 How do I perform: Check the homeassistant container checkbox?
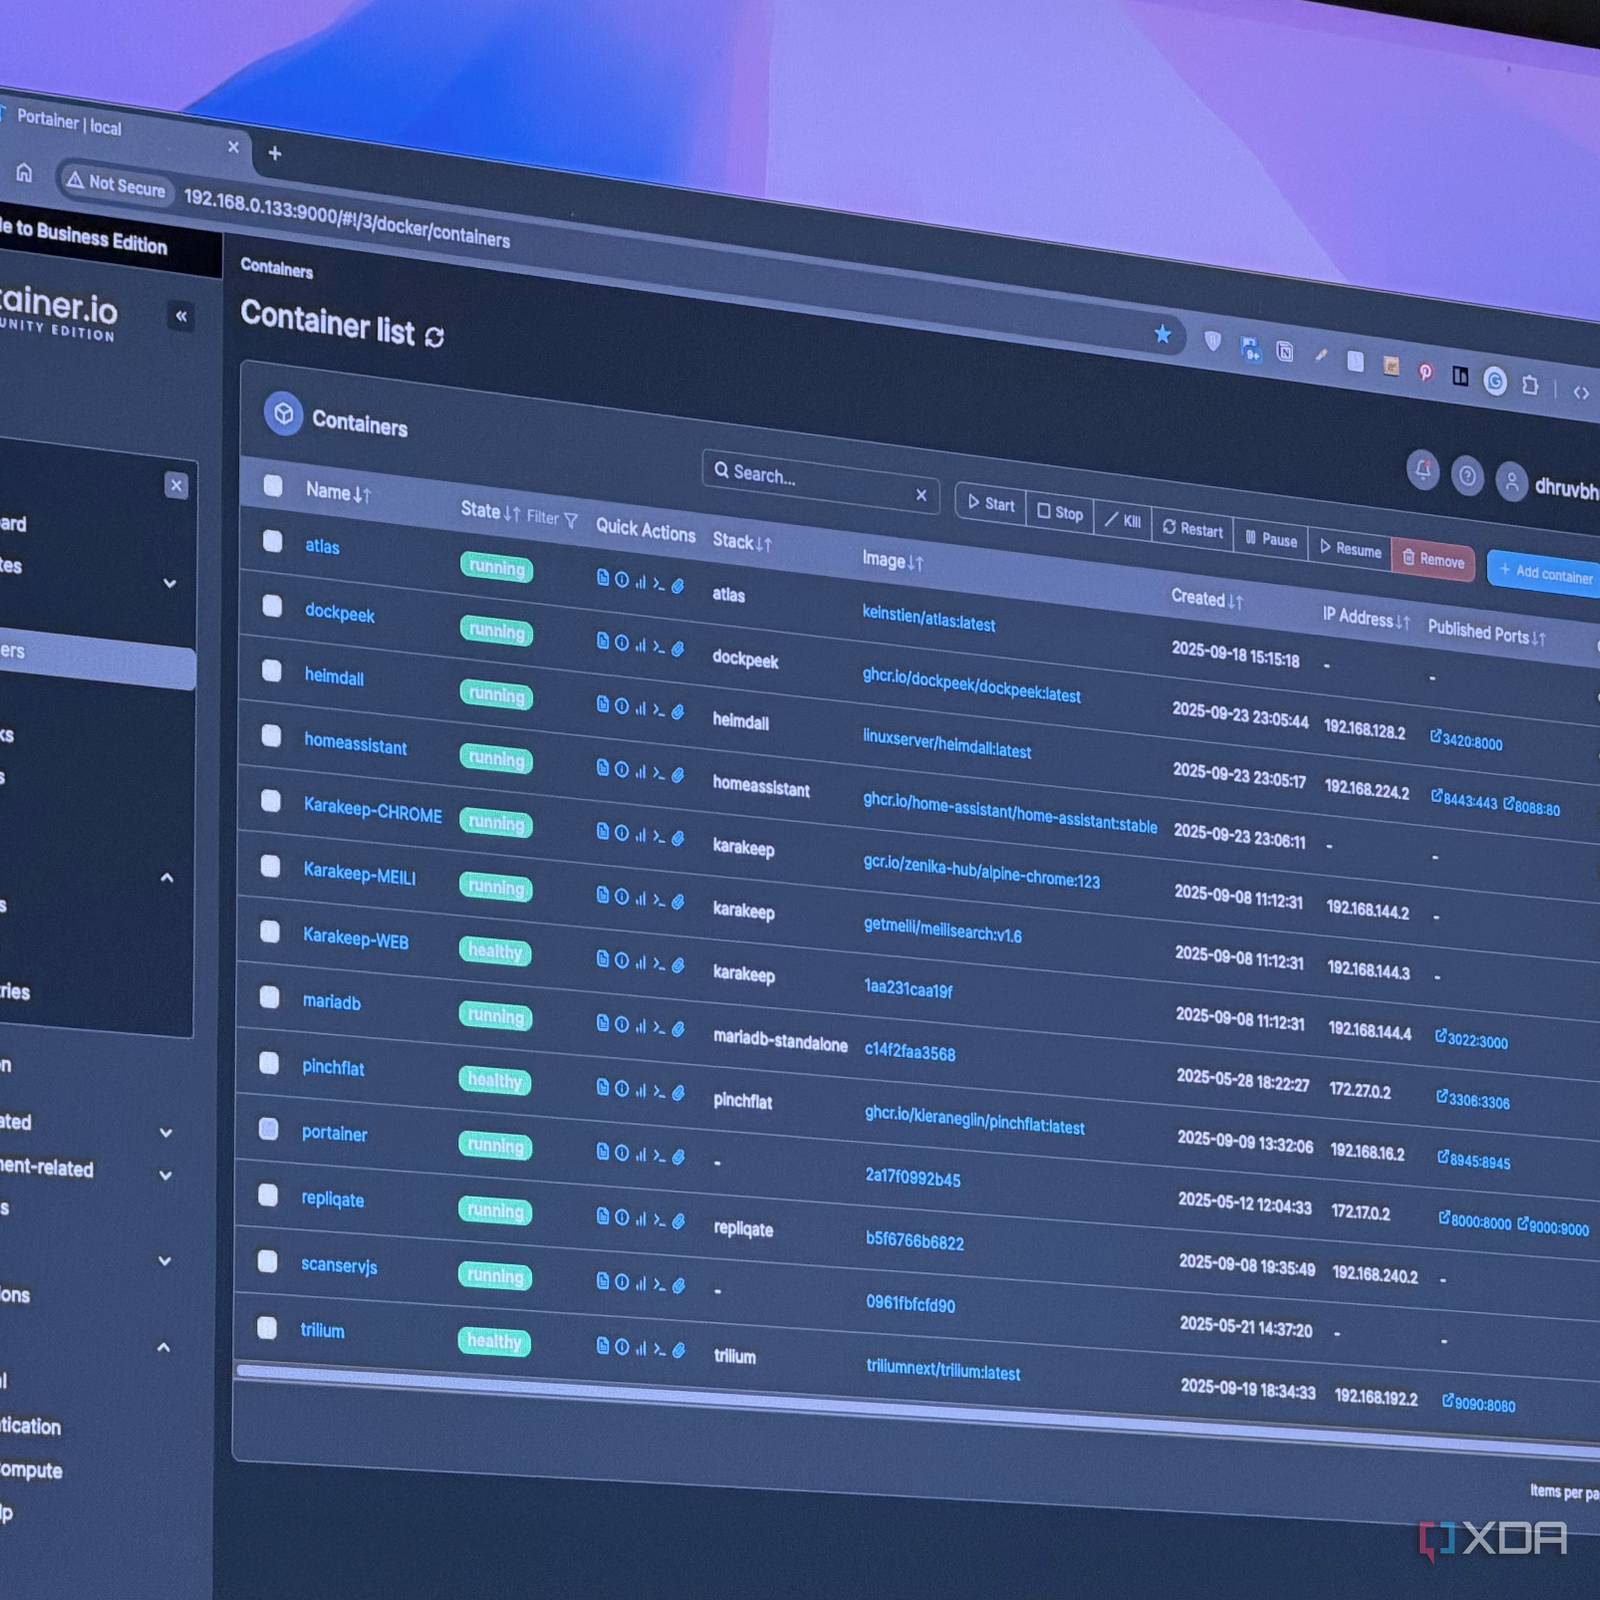coord(271,735)
